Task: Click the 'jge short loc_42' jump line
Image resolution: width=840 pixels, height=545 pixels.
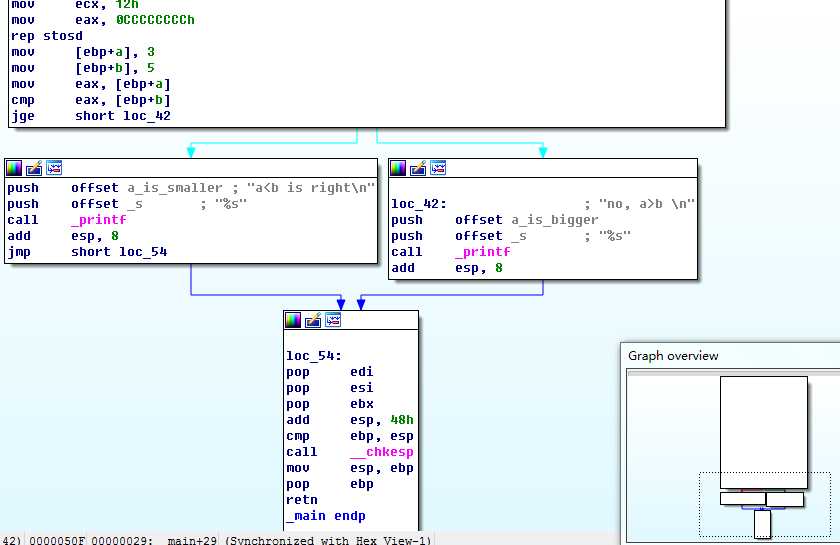Action: tap(91, 116)
